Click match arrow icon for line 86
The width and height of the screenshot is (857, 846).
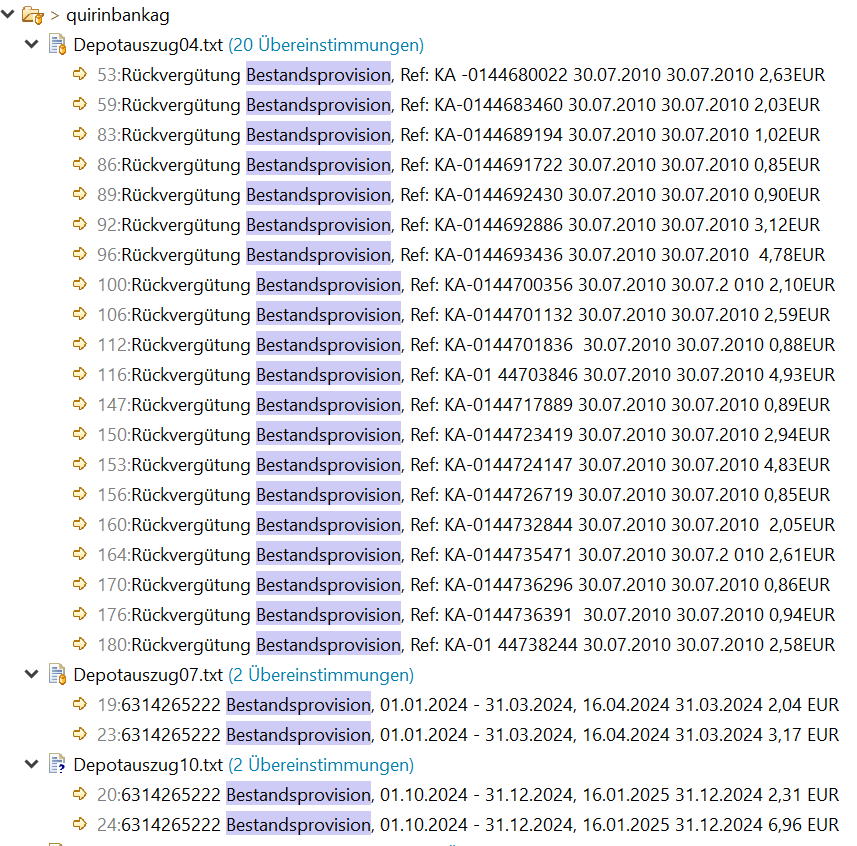(80, 164)
